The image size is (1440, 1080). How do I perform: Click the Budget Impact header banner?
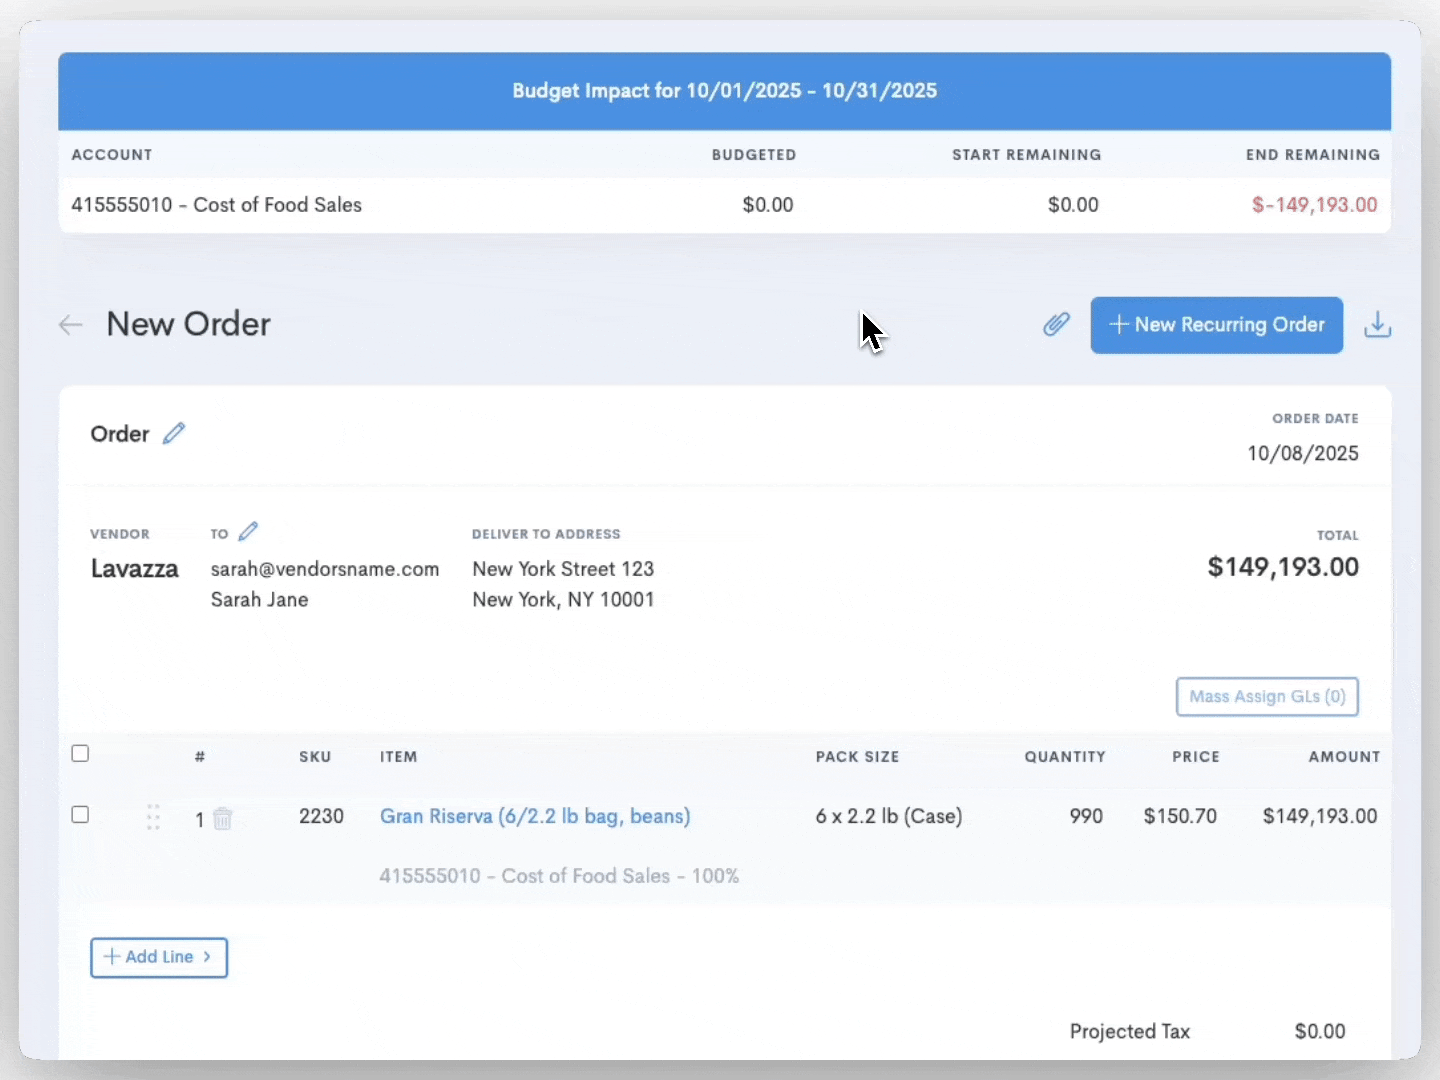point(724,91)
